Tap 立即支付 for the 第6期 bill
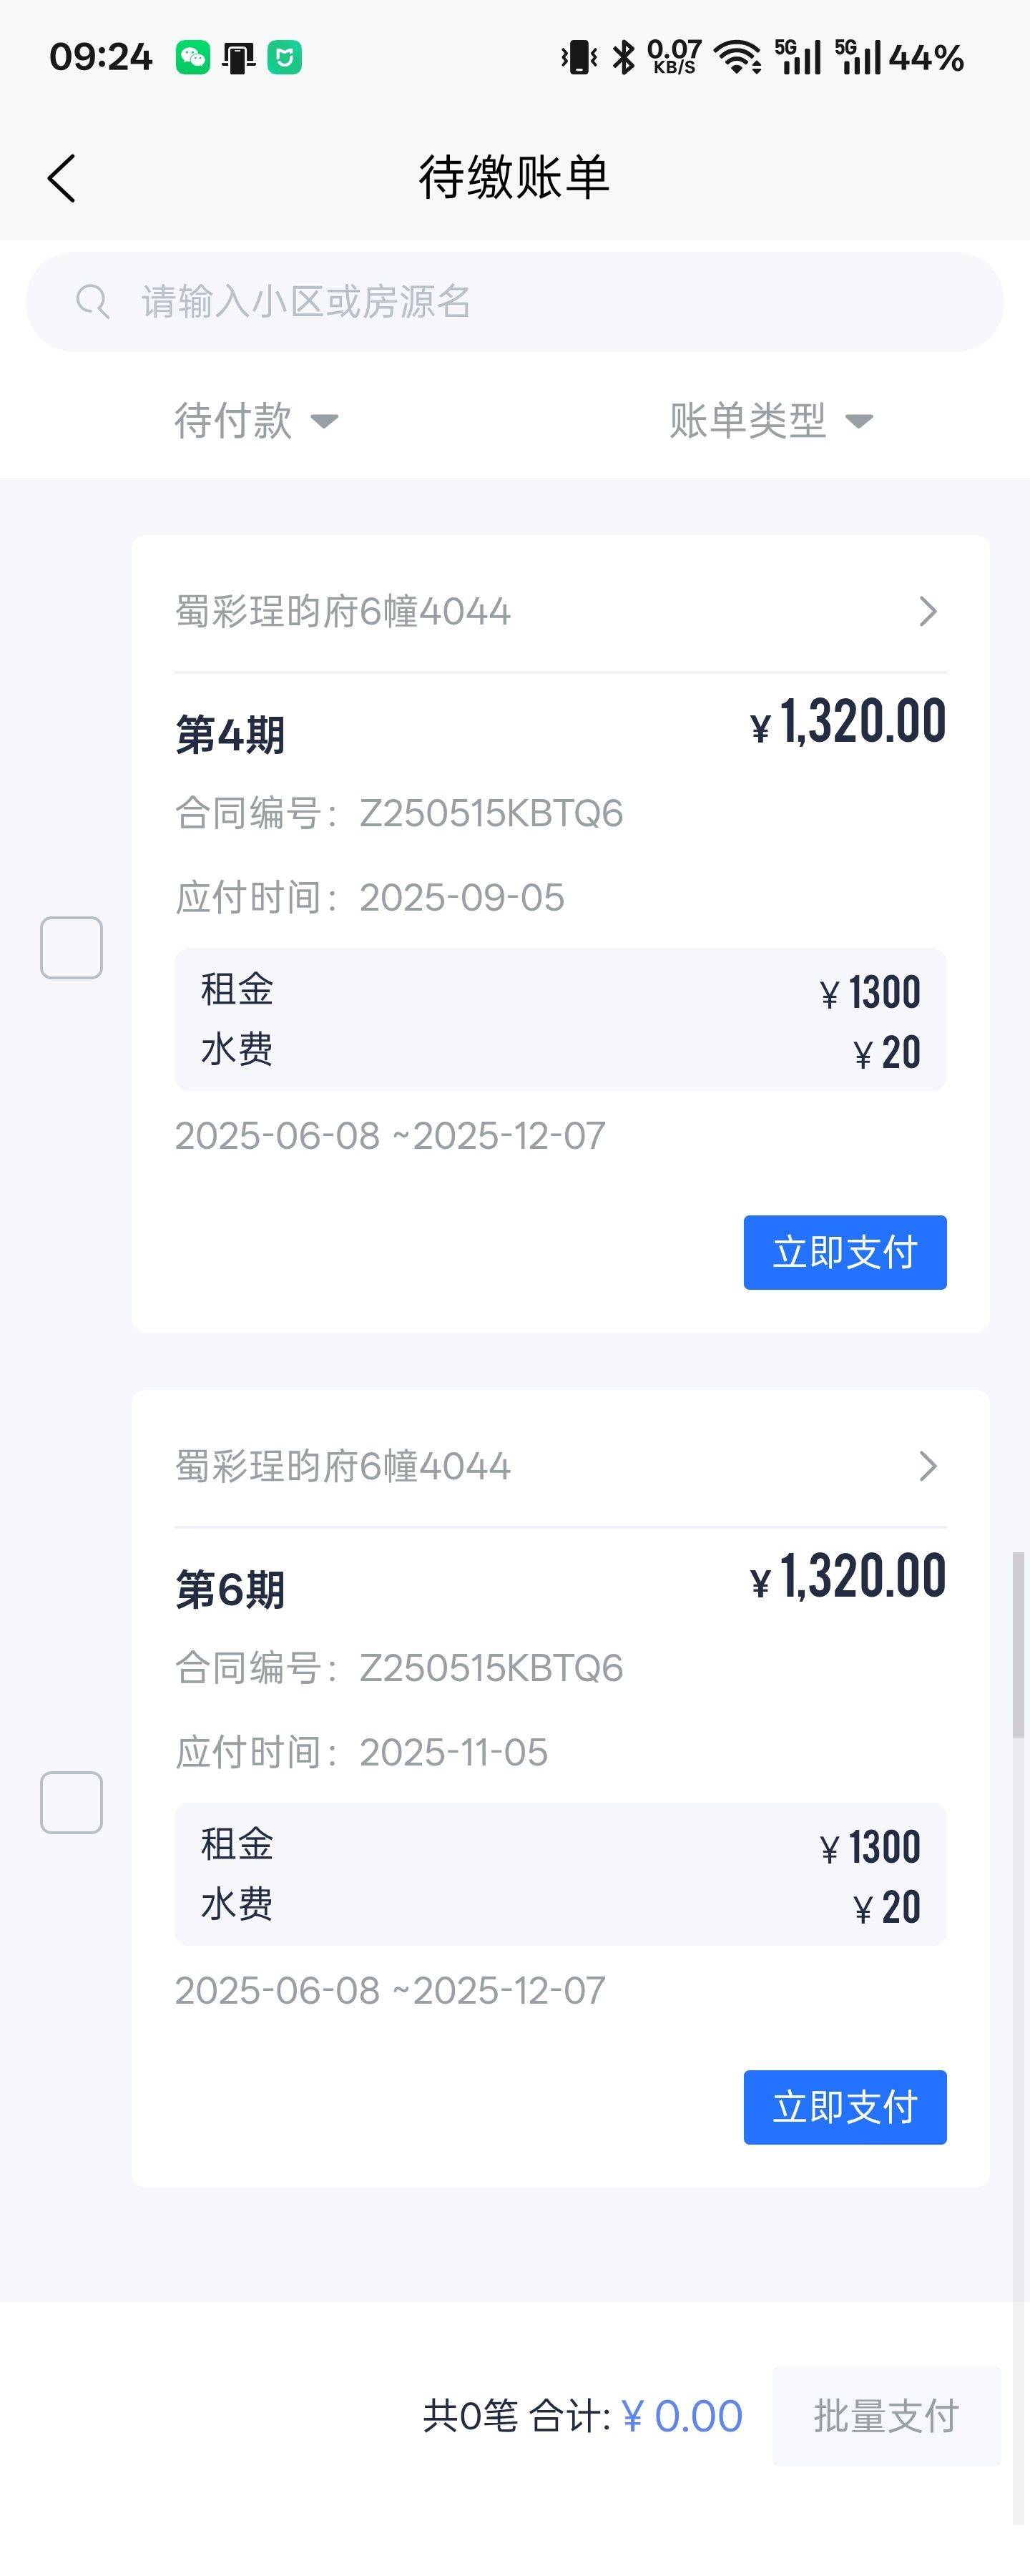Image resolution: width=1030 pixels, height=2576 pixels. [845, 2107]
